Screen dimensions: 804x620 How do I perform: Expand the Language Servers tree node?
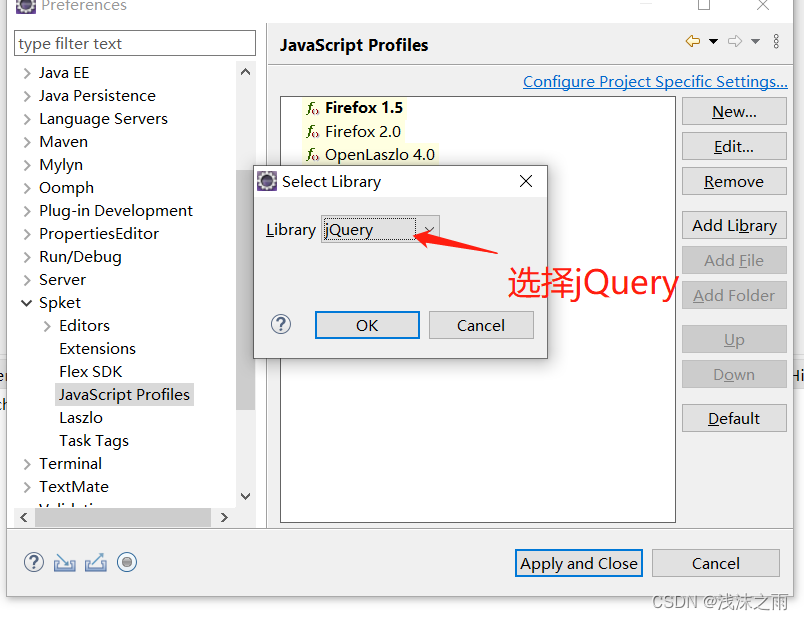(27, 119)
